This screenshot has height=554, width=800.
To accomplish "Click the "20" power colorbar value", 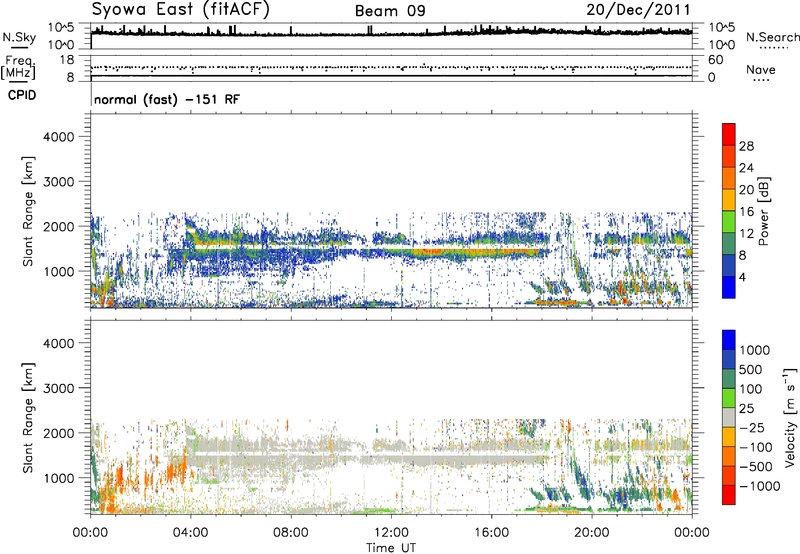I will (746, 190).
